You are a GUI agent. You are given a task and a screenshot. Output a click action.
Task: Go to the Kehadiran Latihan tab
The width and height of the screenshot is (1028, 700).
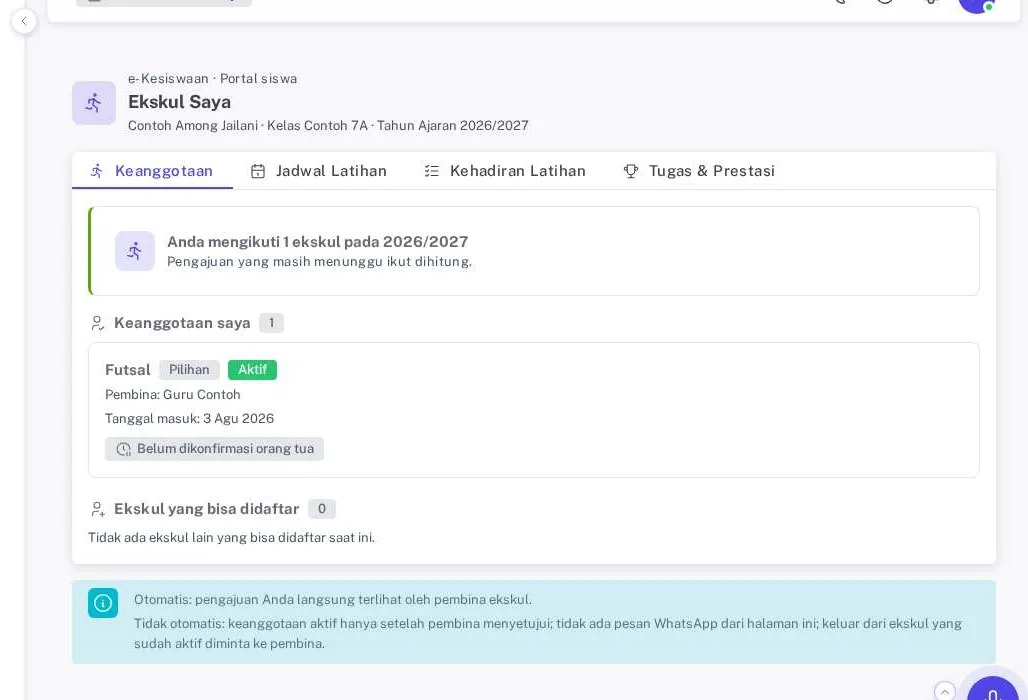(x=505, y=171)
